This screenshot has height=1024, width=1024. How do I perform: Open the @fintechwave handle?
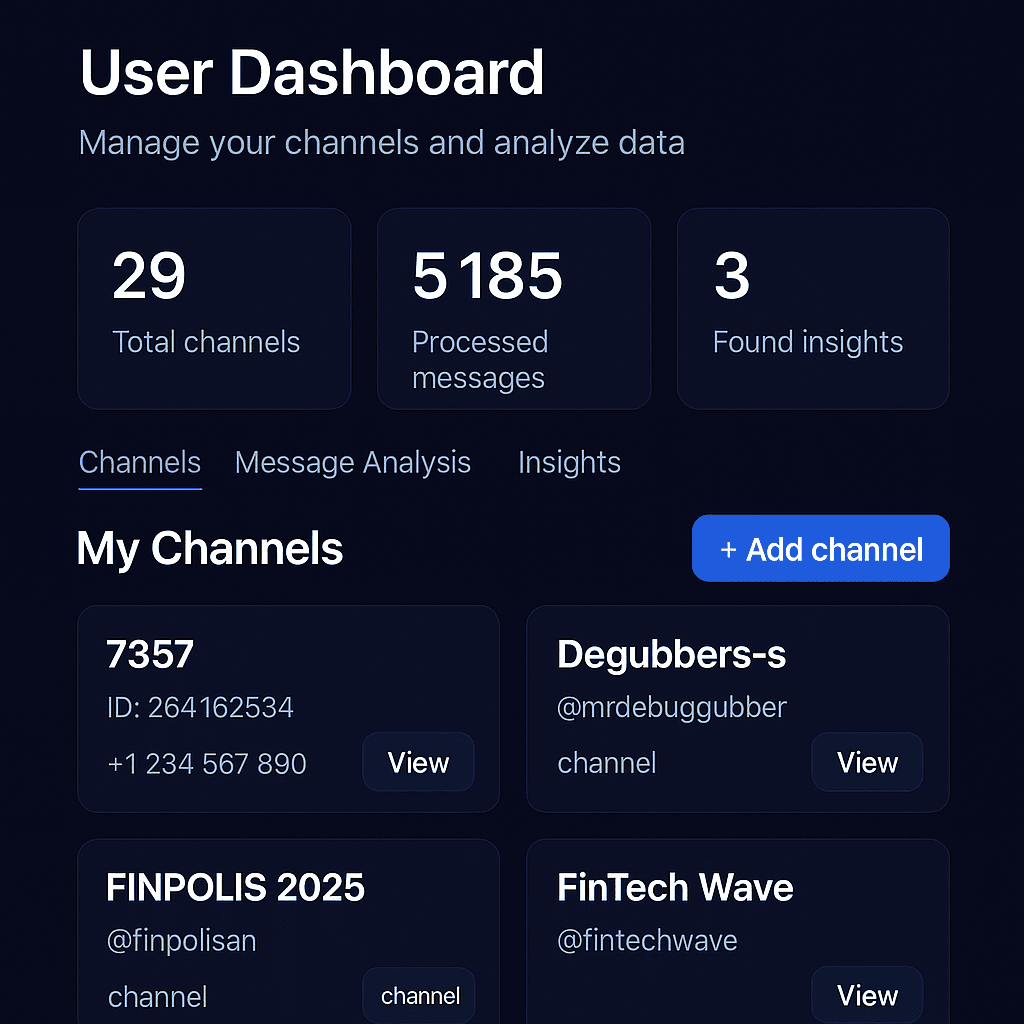tap(647, 941)
